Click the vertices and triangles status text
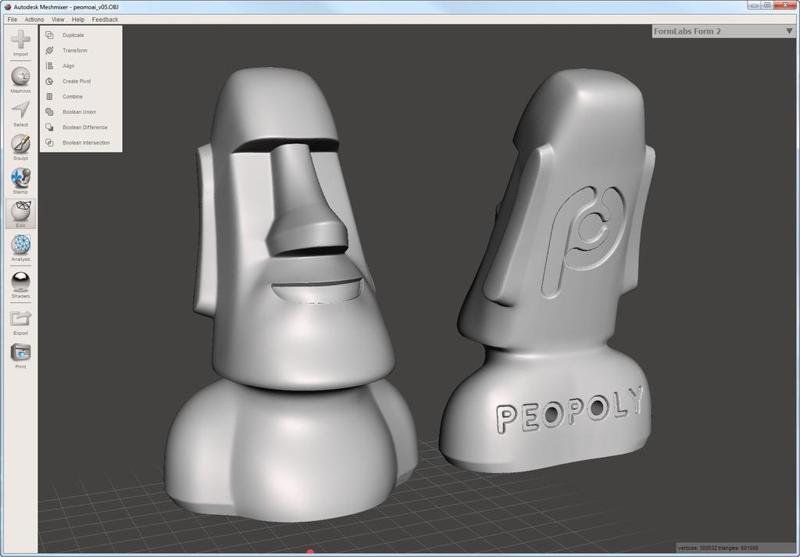The width and height of the screenshot is (800, 557). click(x=717, y=548)
